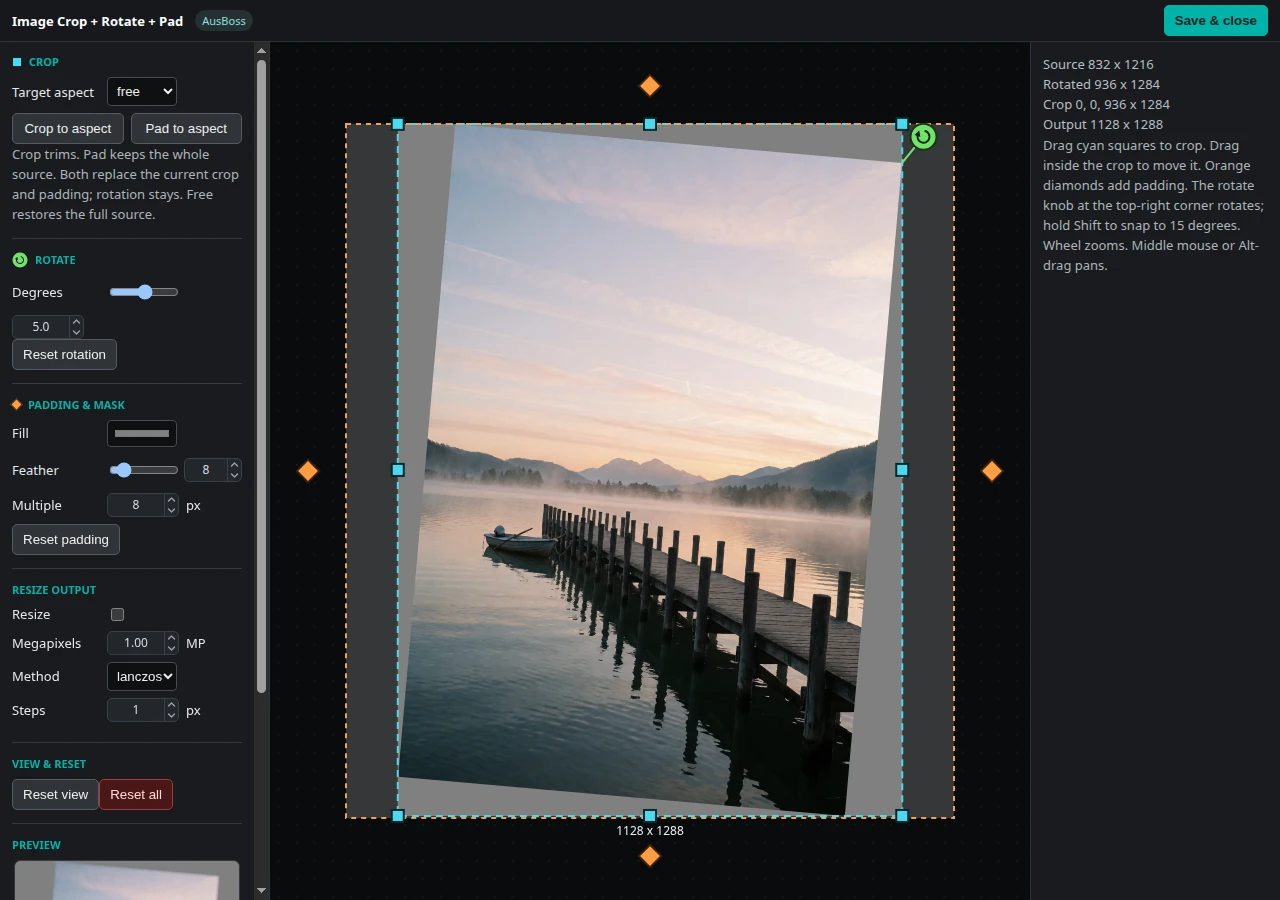The height and width of the screenshot is (900, 1280).
Task: Click the orange diamond PADDING & MASK icon
Action: 16,405
